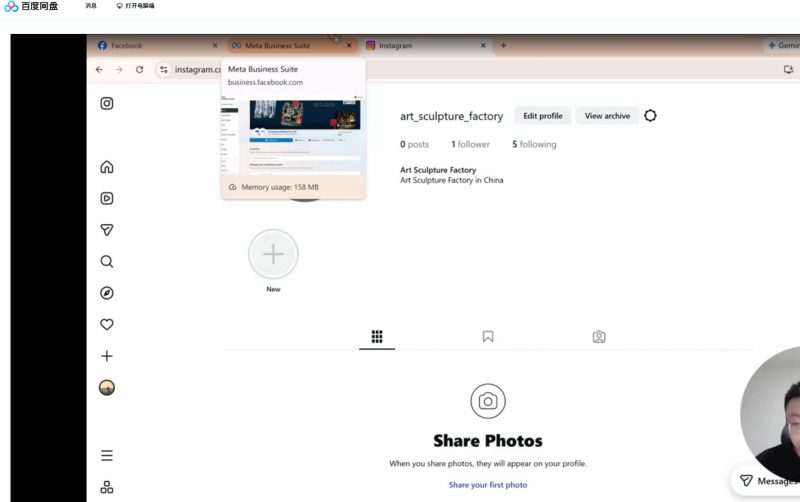The height and width of the screenshot is (502, 800).
Task: Open the 1 follower list
Action: 470,144
